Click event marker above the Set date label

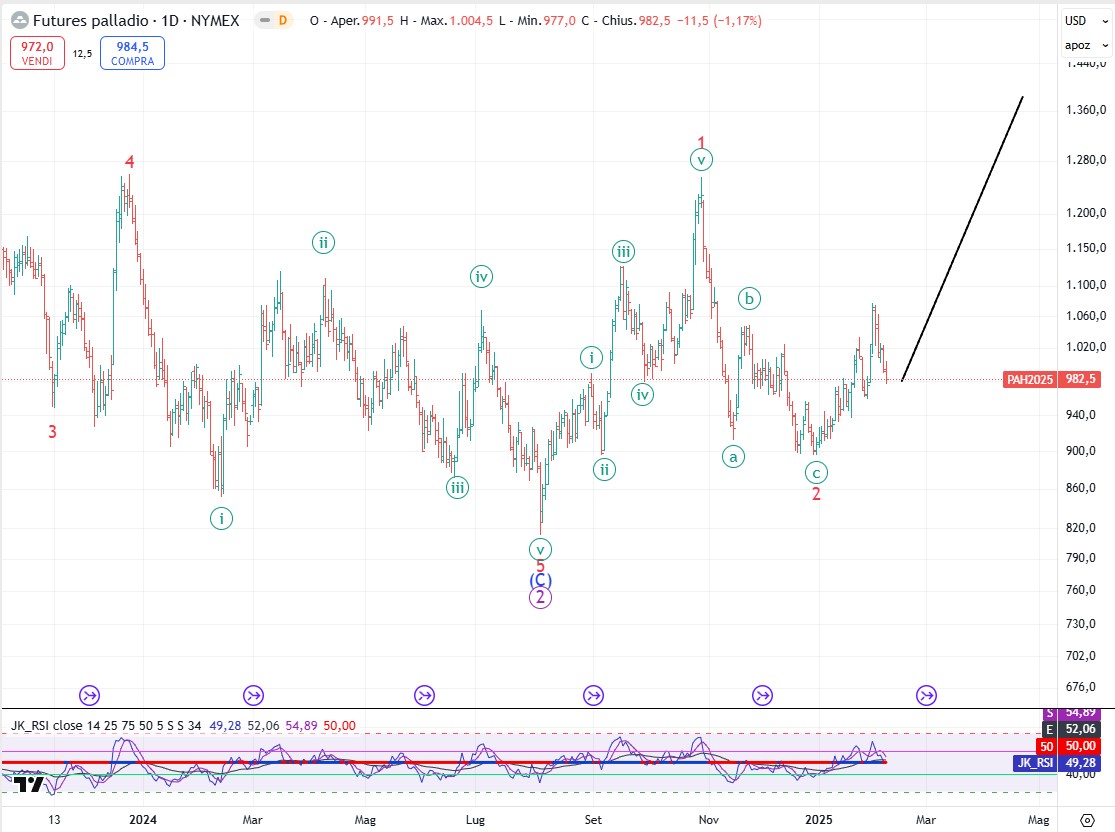tap(594, 695)
